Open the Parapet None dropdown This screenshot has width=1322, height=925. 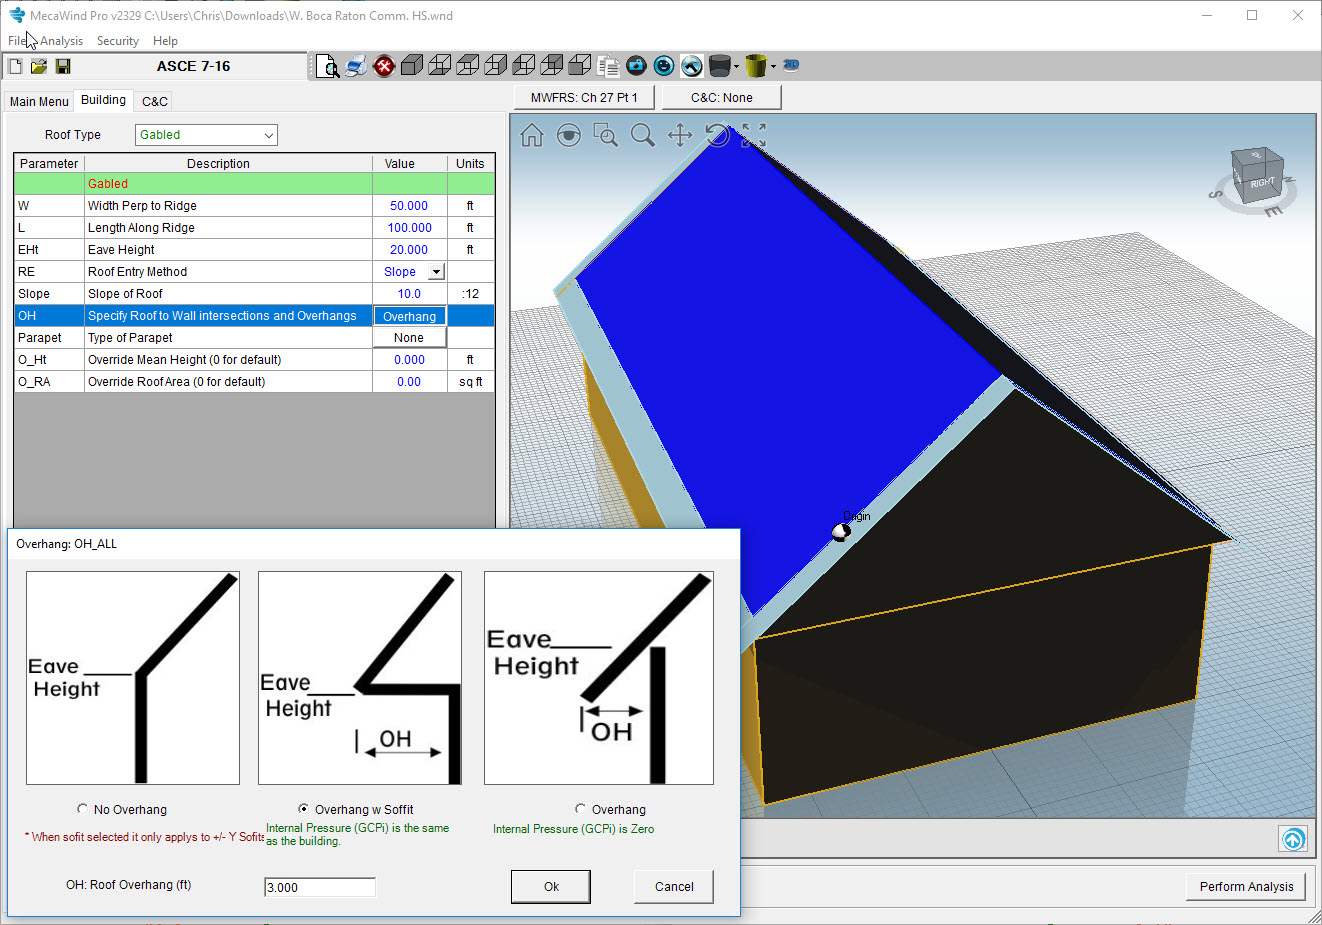point(409,337)
